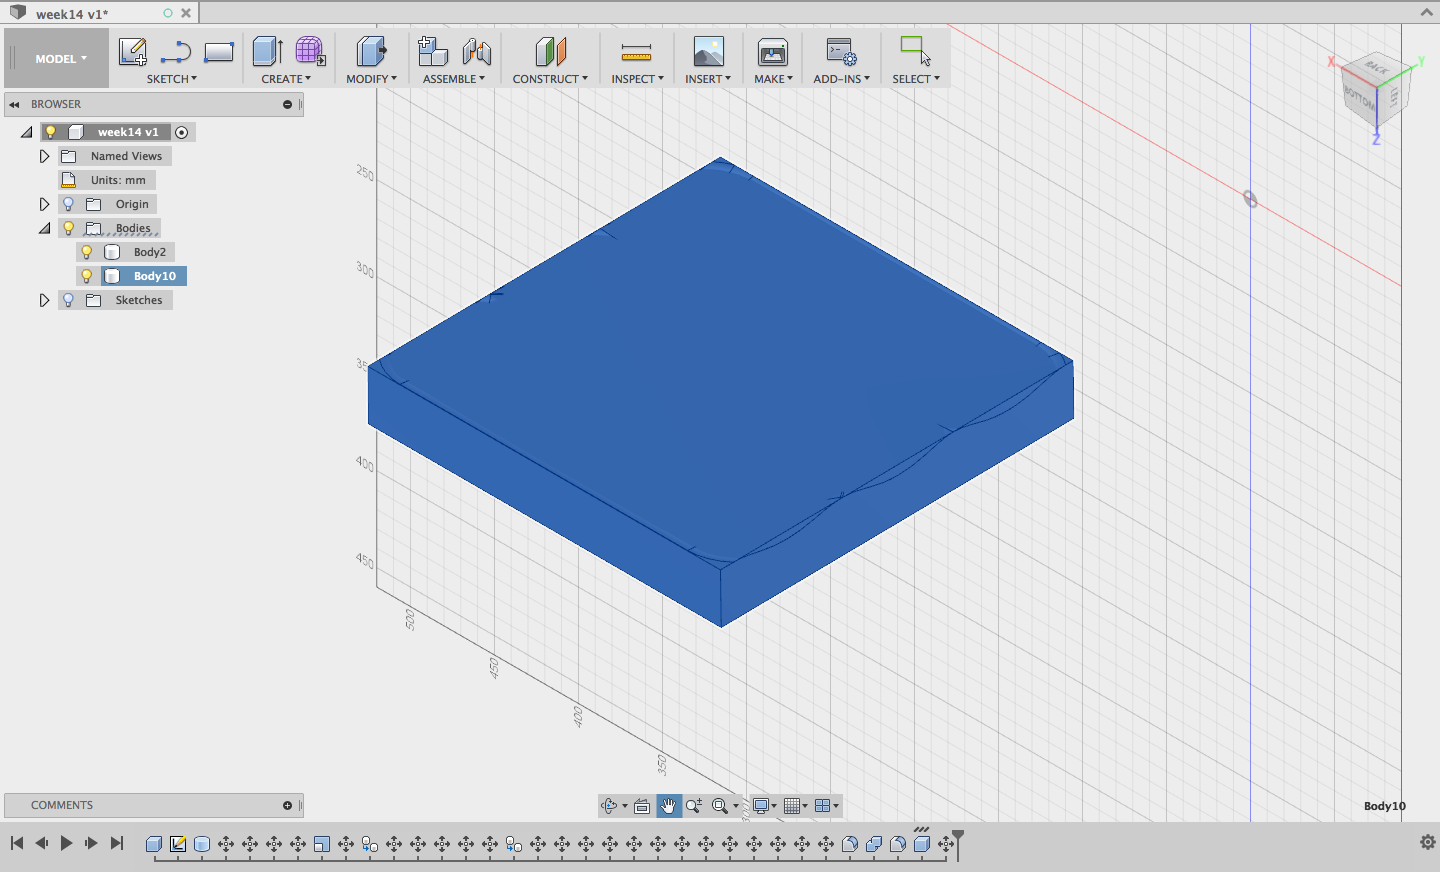The image size is (1440, 872).
Task: Toggle visibility bulb for Sketches folder
Action: pyautogui.click(x=69, y=300)
